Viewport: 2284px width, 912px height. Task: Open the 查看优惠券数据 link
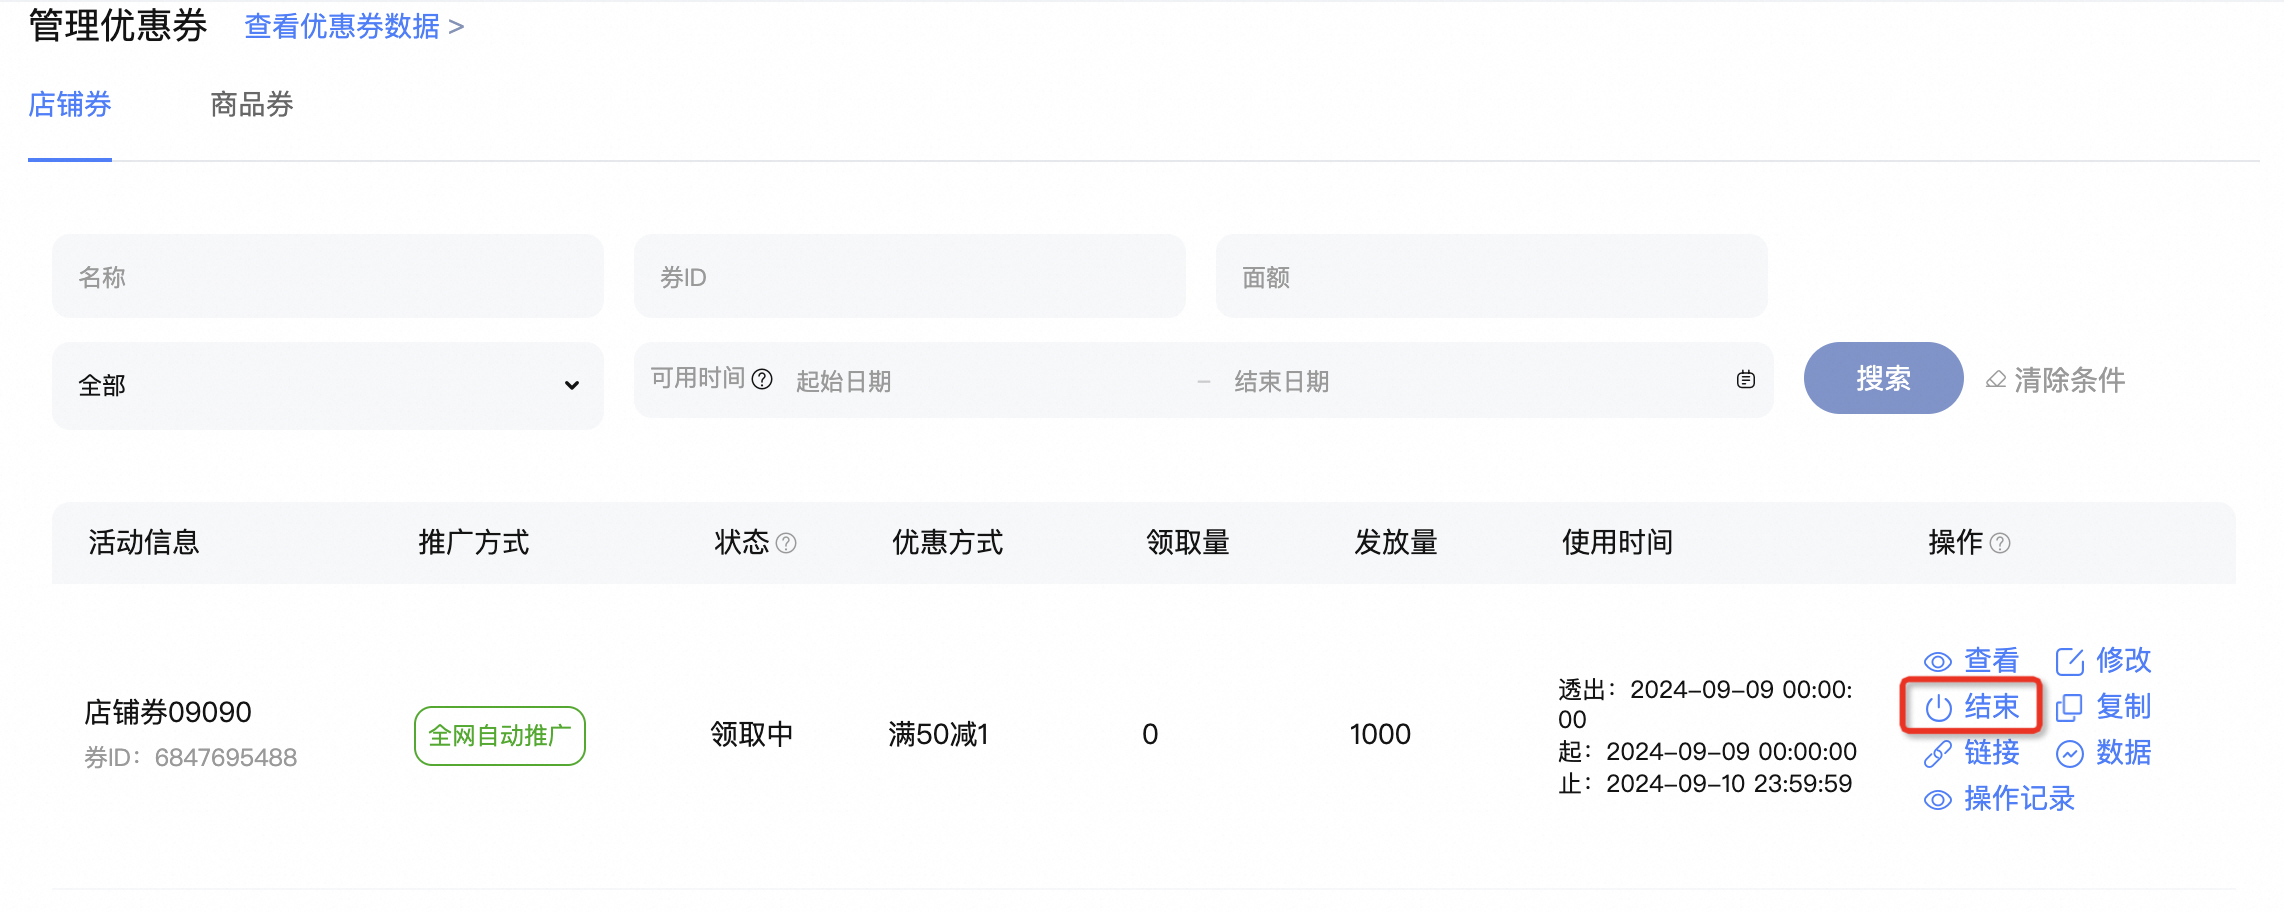point(354,27)
